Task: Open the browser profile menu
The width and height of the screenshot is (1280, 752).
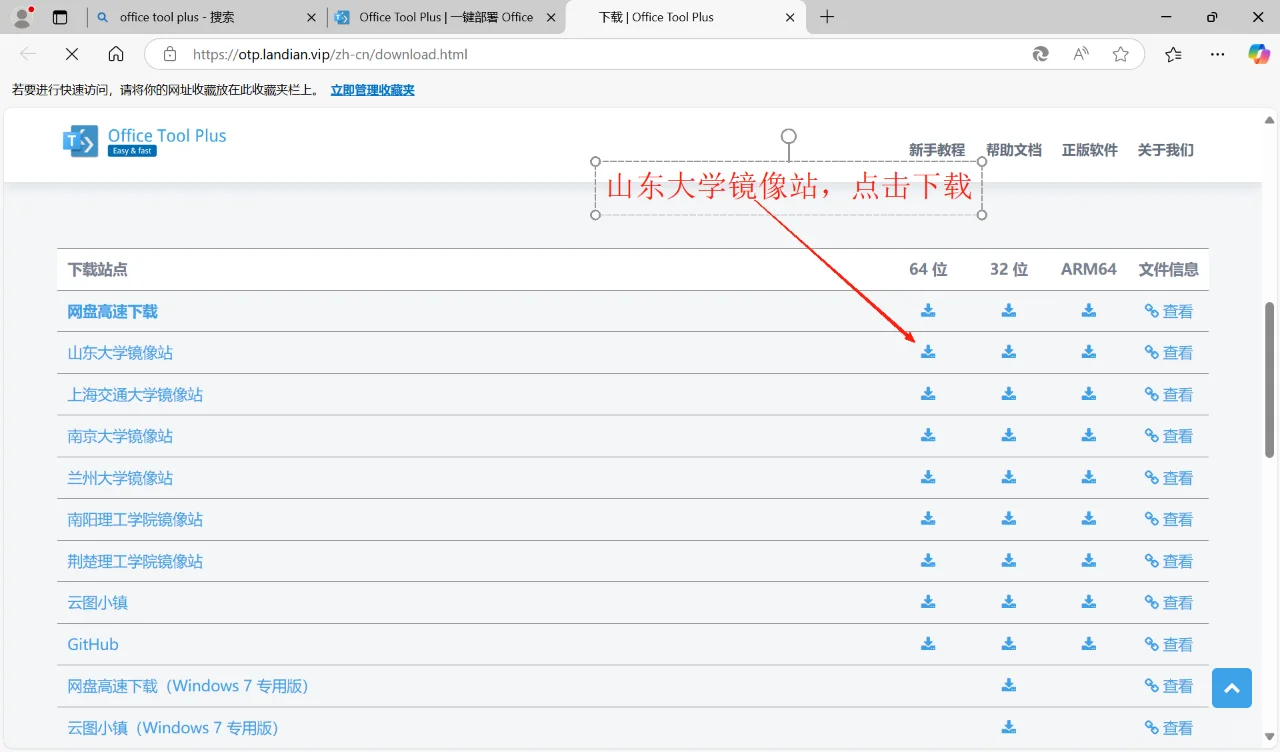Action: pyautogui.click(x=22, y=17)
